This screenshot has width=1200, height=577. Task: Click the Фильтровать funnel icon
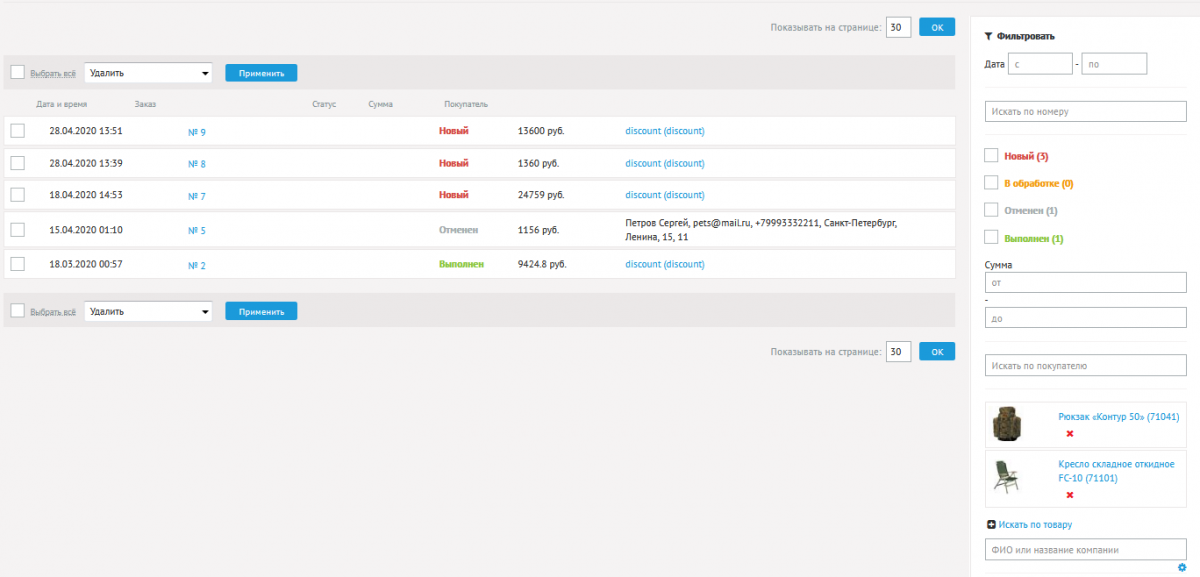click(989, 36)
